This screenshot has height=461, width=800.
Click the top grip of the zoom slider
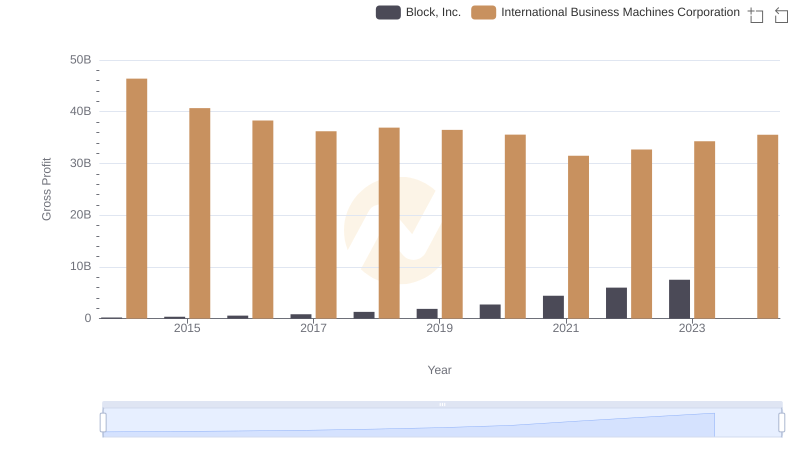(x=442, y=404)
